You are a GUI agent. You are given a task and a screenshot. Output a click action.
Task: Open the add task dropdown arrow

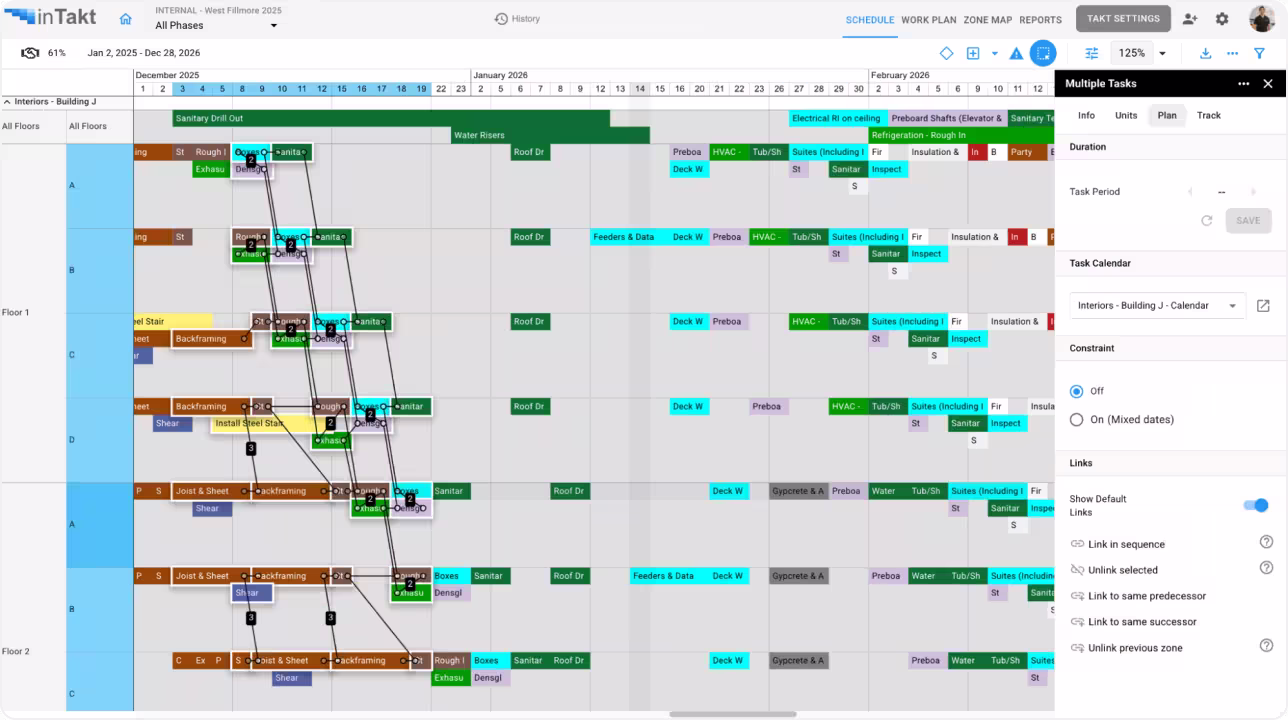(x=994, y=54)
